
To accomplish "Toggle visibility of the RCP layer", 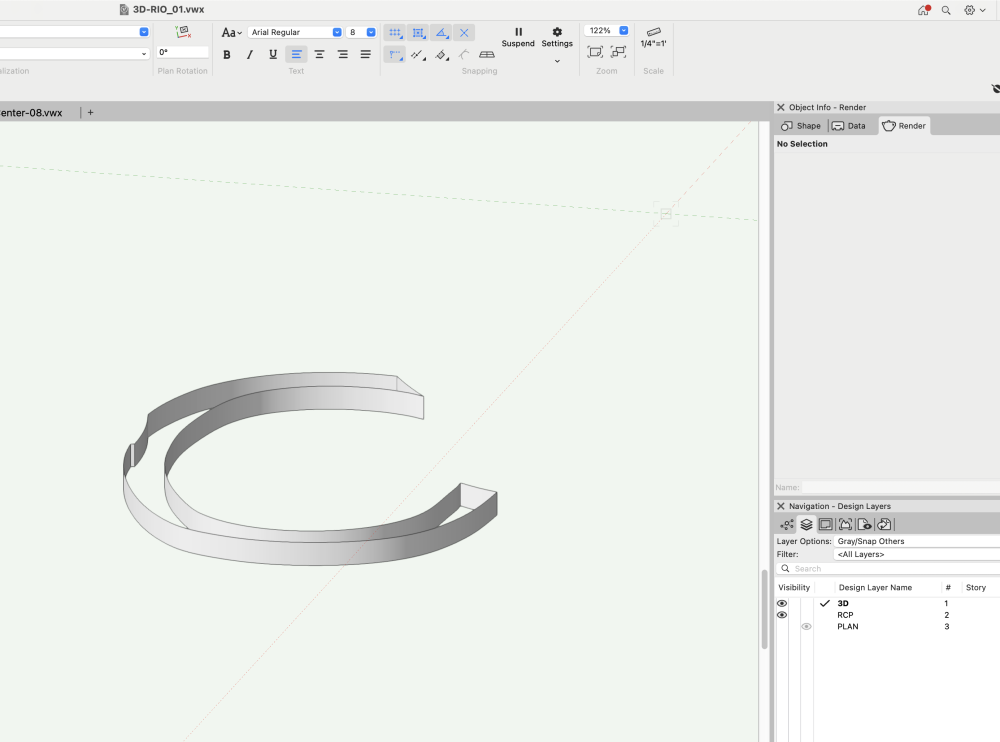I will point(782,615).
